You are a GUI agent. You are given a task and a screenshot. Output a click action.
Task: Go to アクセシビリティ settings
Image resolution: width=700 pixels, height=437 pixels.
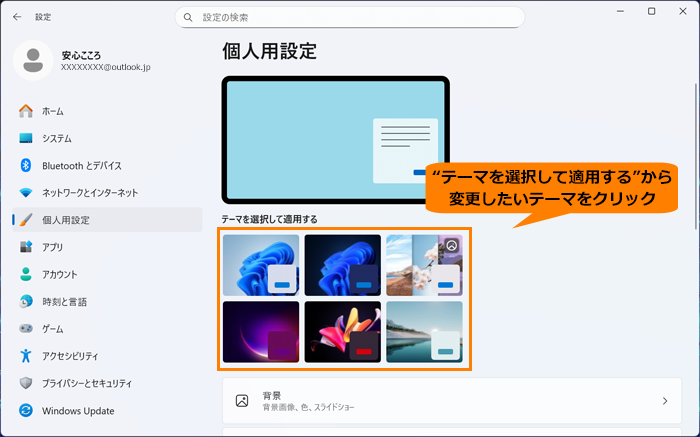(x=107, y=356)
